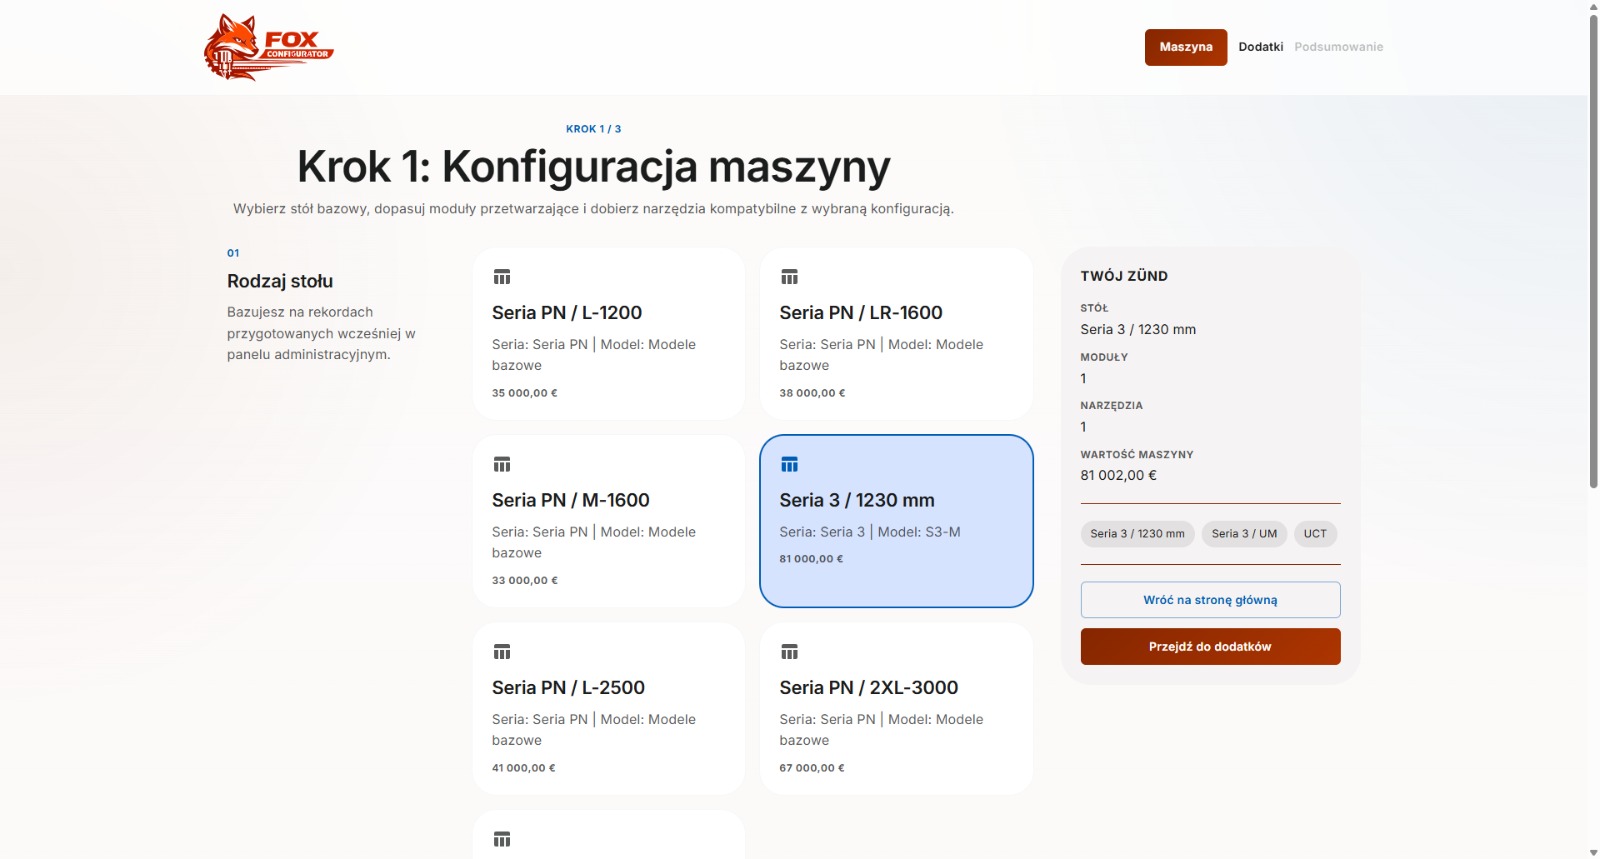Screen dimensions: 1600x859
Task: Click the price 81 000,00 € on selected card
Action: (x=811, y=559)
